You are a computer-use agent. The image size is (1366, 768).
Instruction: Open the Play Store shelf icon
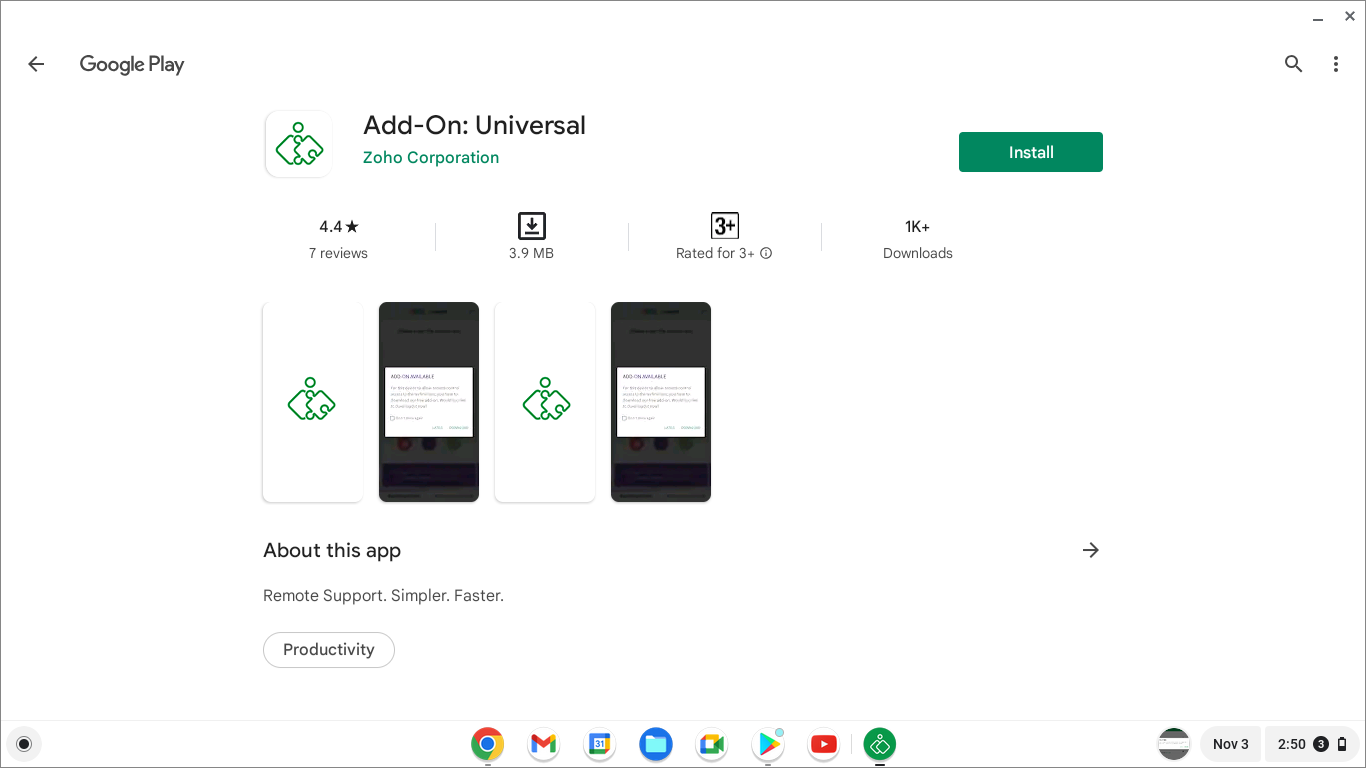(767, 744)
